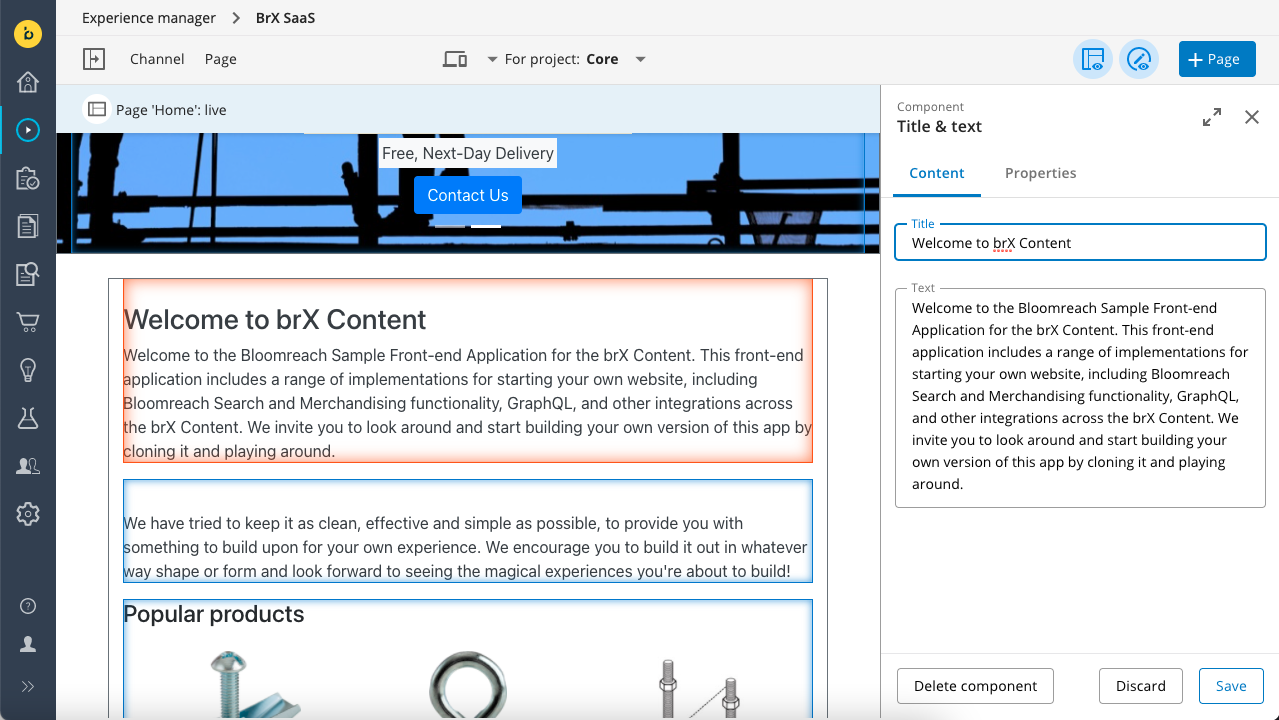Open the document search icon in sidebar
The height and width of the screenshot is (720, 1279).
28,274
